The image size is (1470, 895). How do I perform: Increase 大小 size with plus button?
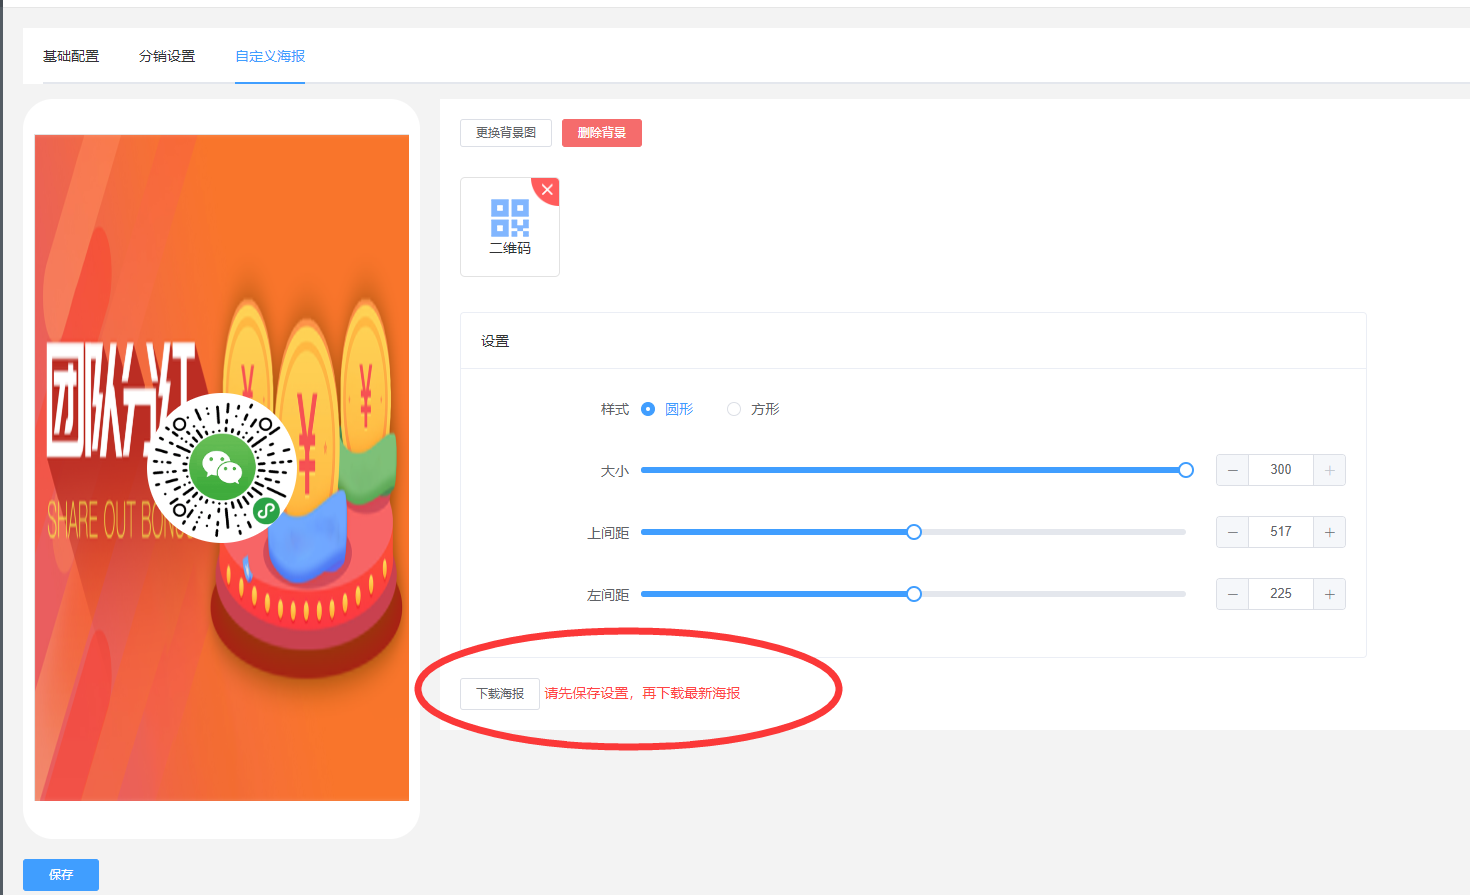1329,470
